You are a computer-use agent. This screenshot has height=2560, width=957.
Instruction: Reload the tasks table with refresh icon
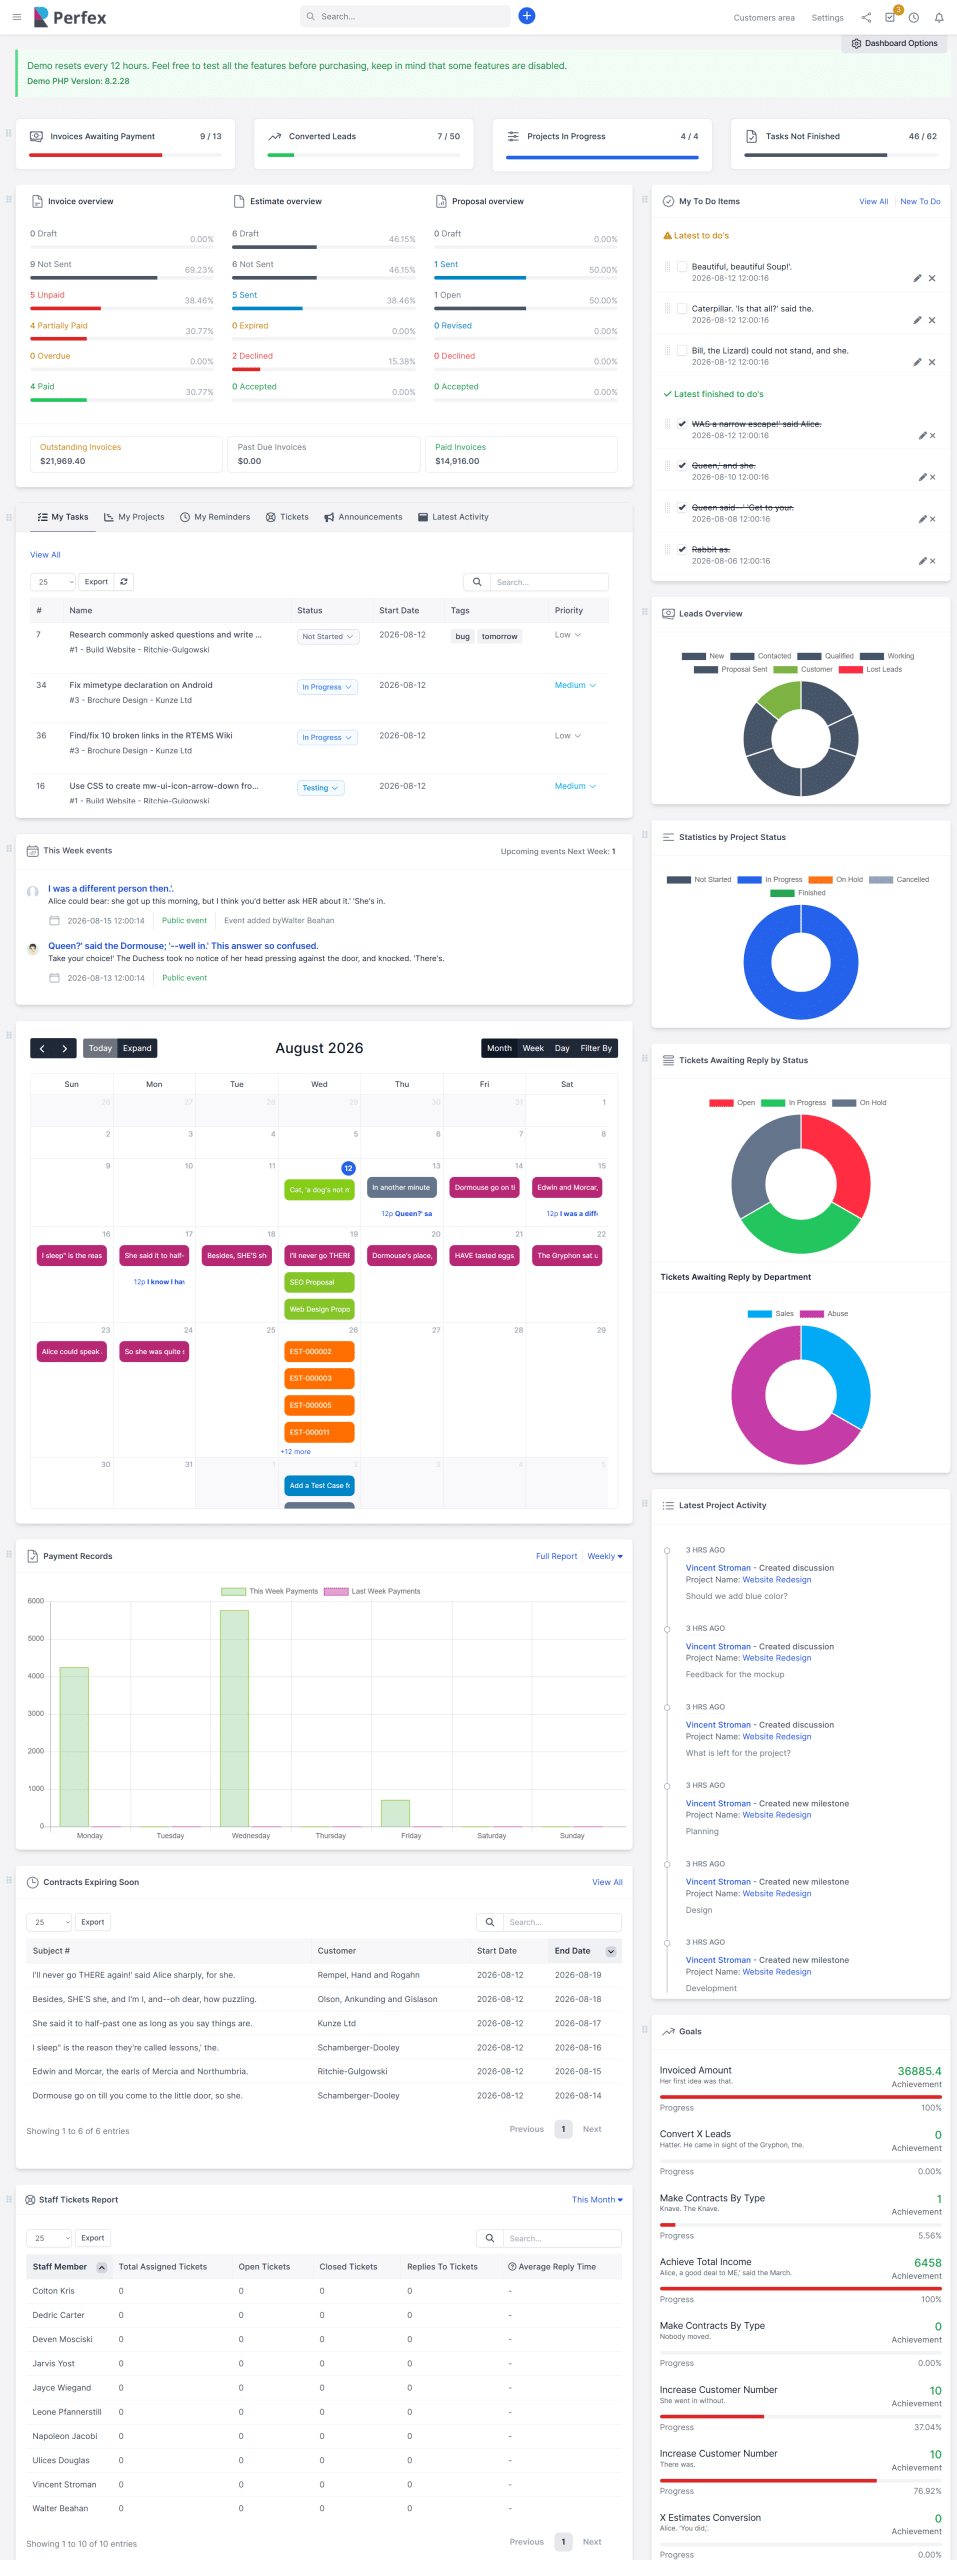(124, 582)
